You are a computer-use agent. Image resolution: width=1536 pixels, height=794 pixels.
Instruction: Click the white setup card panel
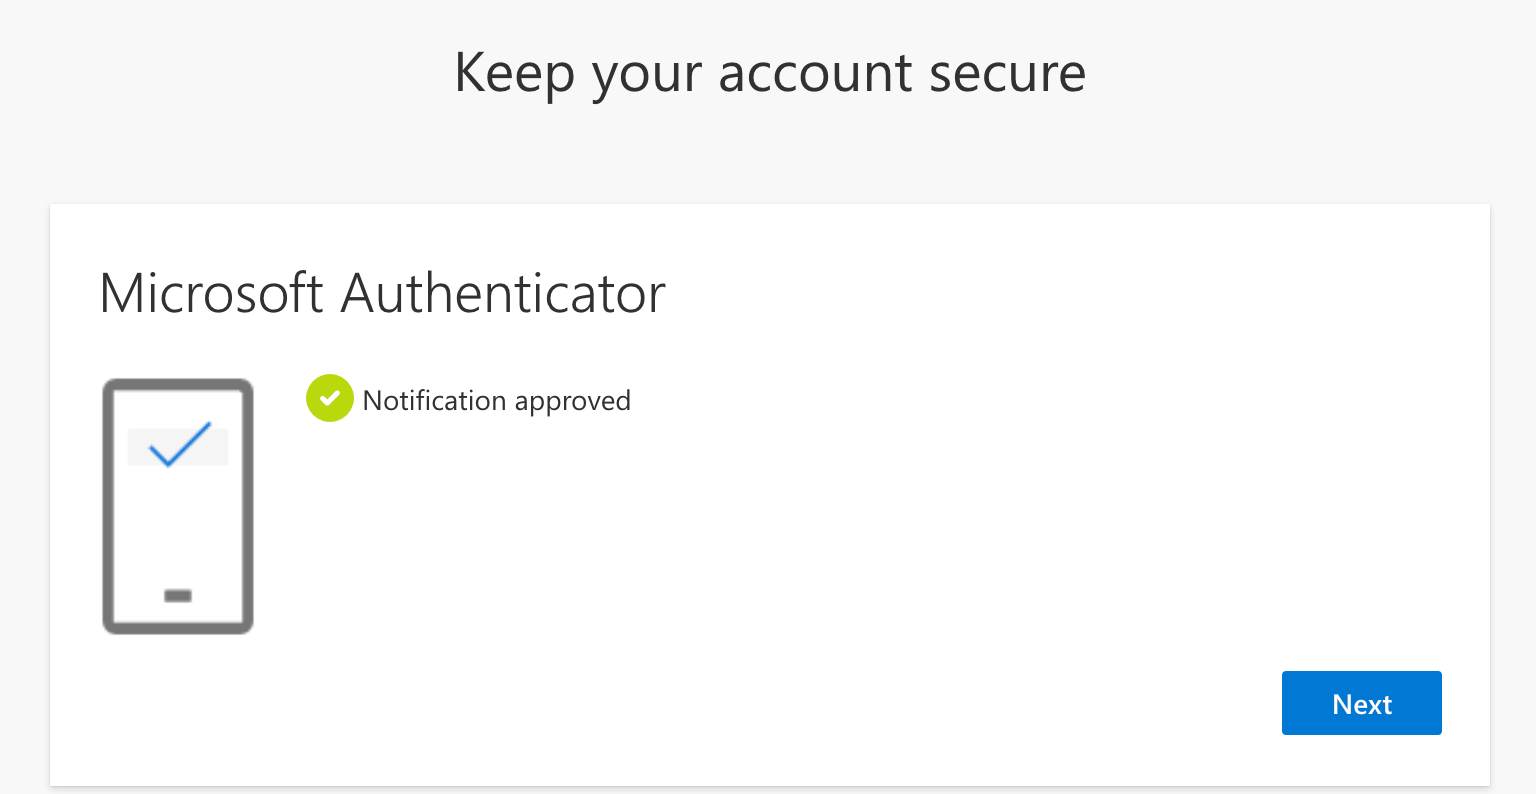click(900, 550)
